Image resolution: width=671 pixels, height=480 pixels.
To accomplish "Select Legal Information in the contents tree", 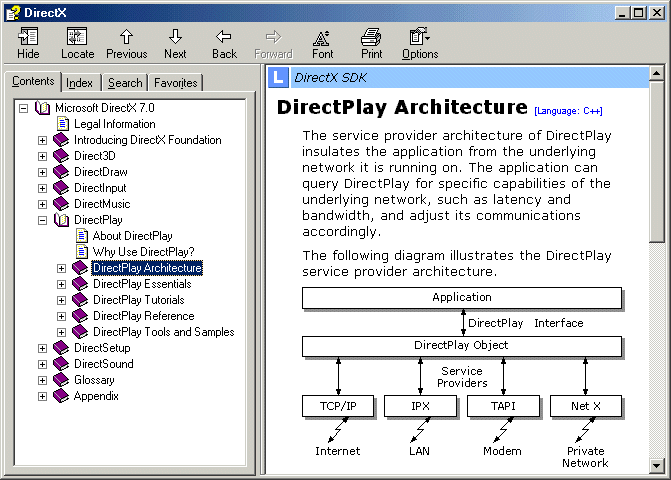I will (x=114, y=124).
